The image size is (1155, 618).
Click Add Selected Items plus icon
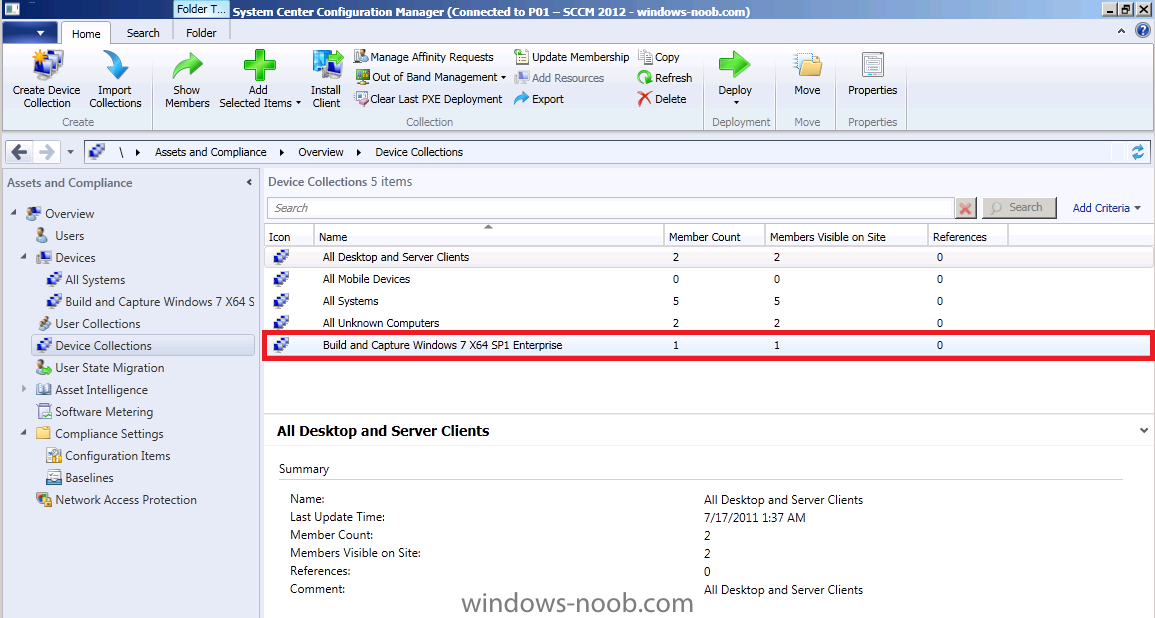coord(259,66)
